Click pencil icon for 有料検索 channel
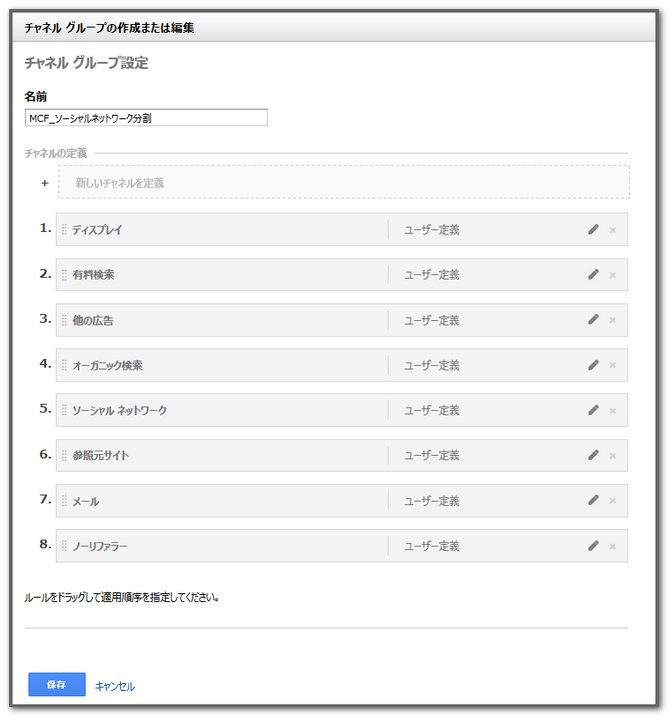669x717 pixels. pos(593,274)
